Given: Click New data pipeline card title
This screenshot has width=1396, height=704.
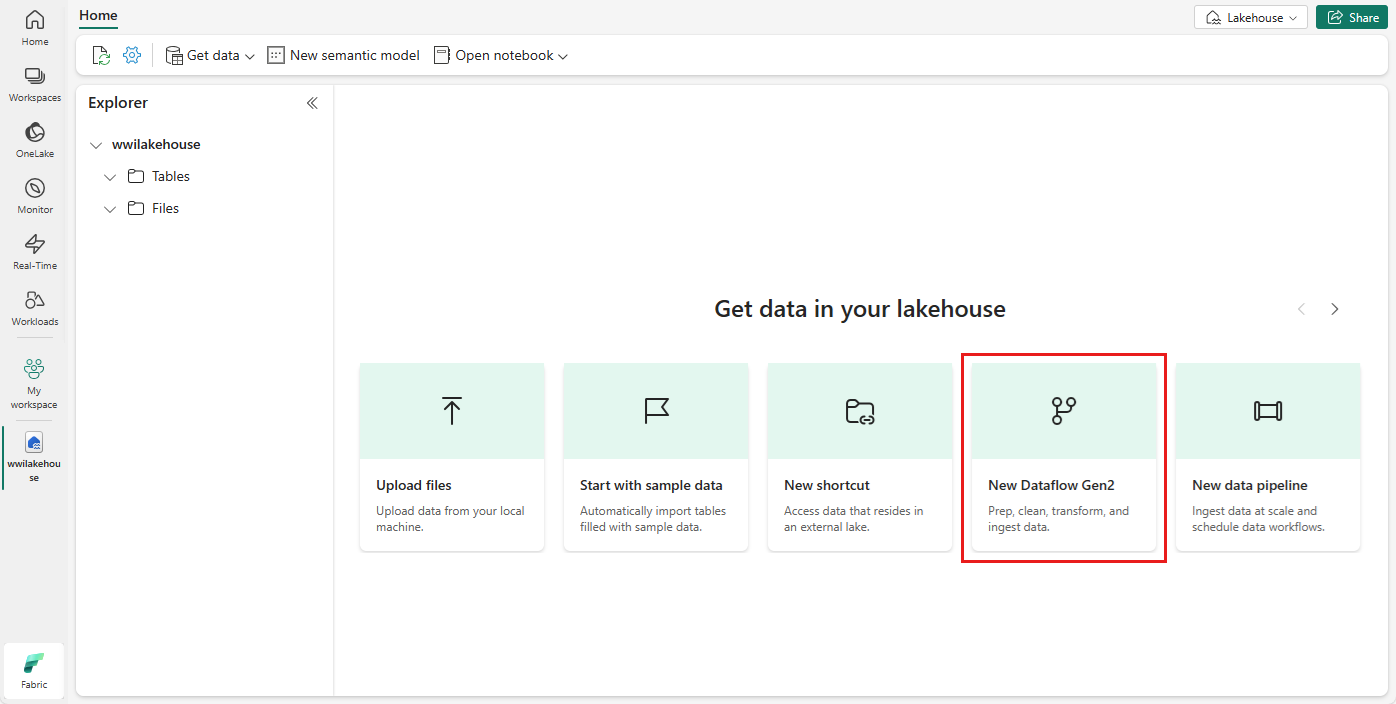Looking at the screenshot, I should (1250, 485).
